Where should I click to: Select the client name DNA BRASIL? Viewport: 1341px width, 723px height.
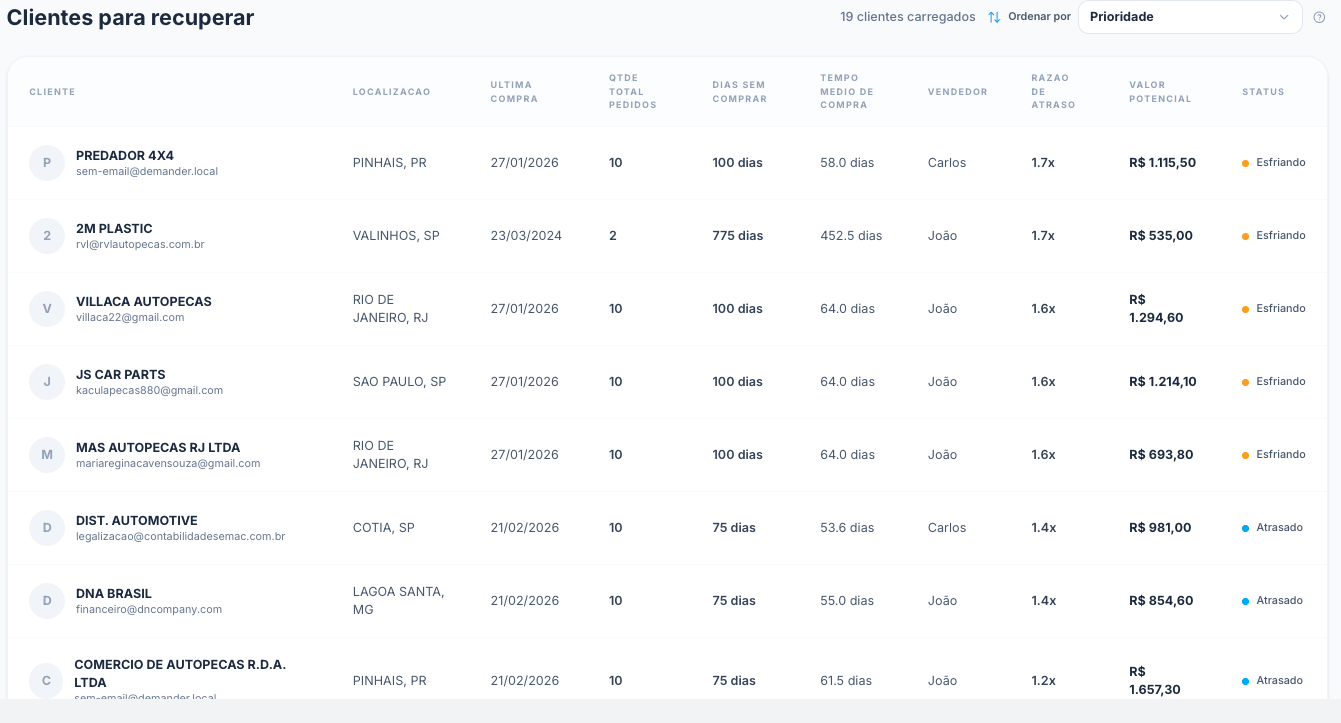point(114,594)
